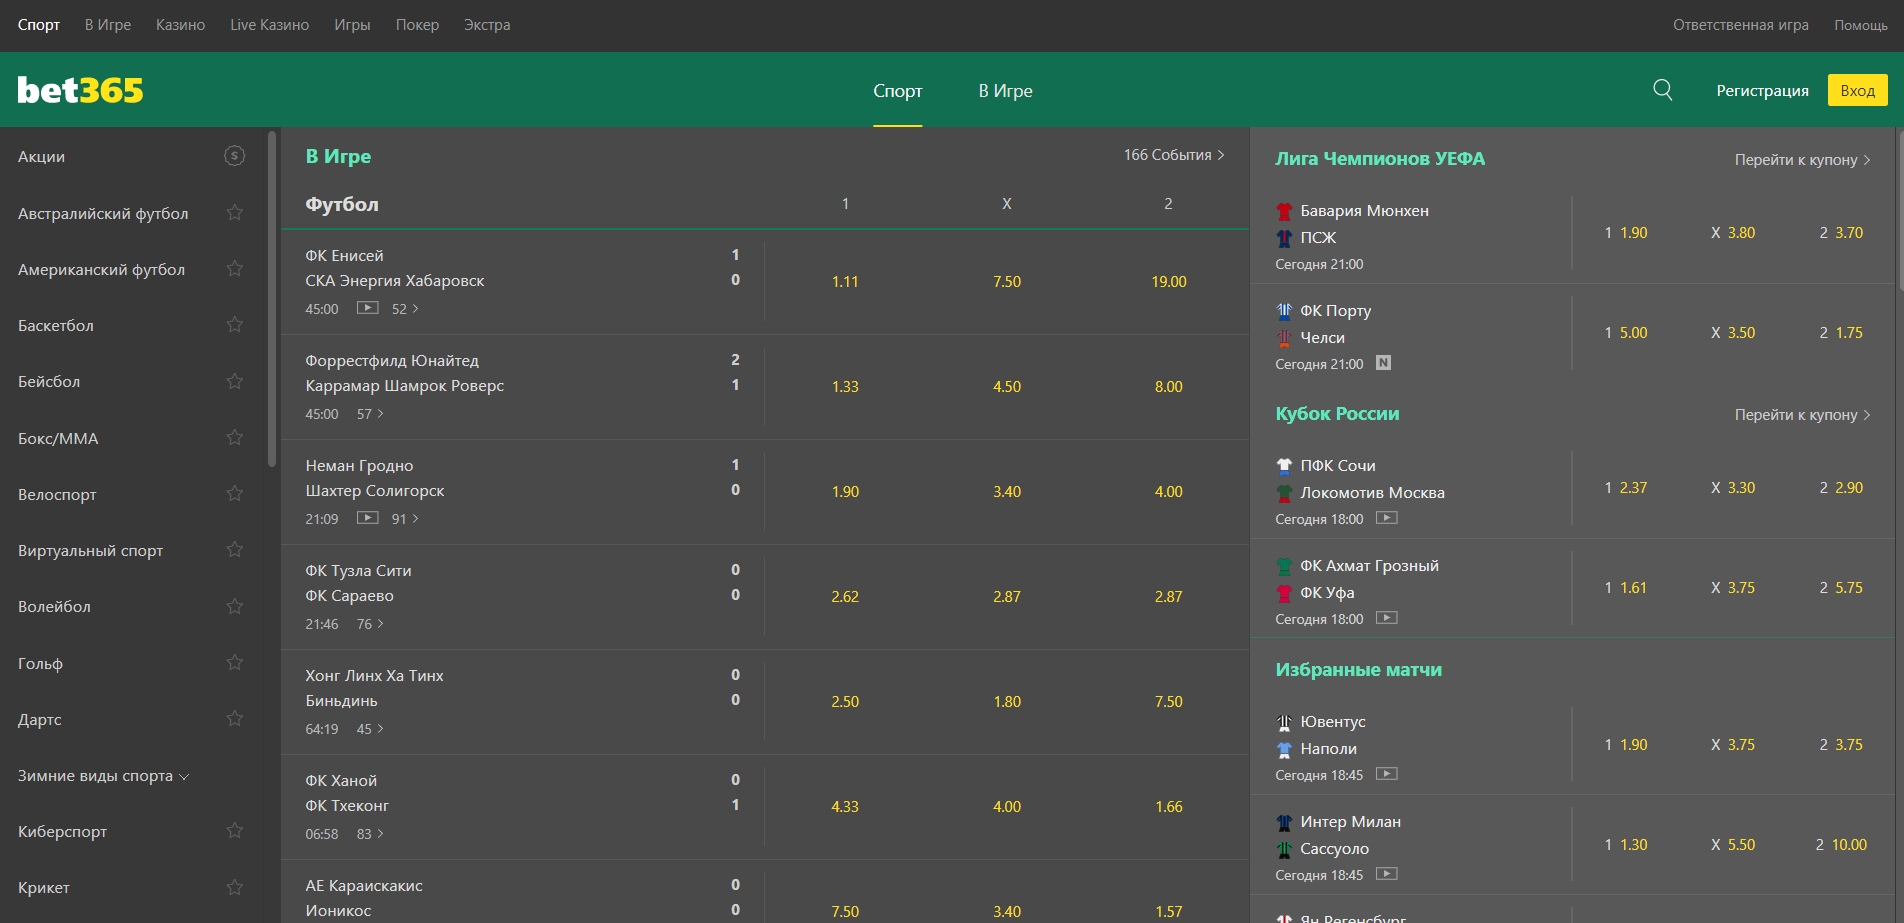The height and width of the screenshot is (923, 1904).
Task: Expand 83 markets for ФК Ханой match
Action: (x=370, y=834)
